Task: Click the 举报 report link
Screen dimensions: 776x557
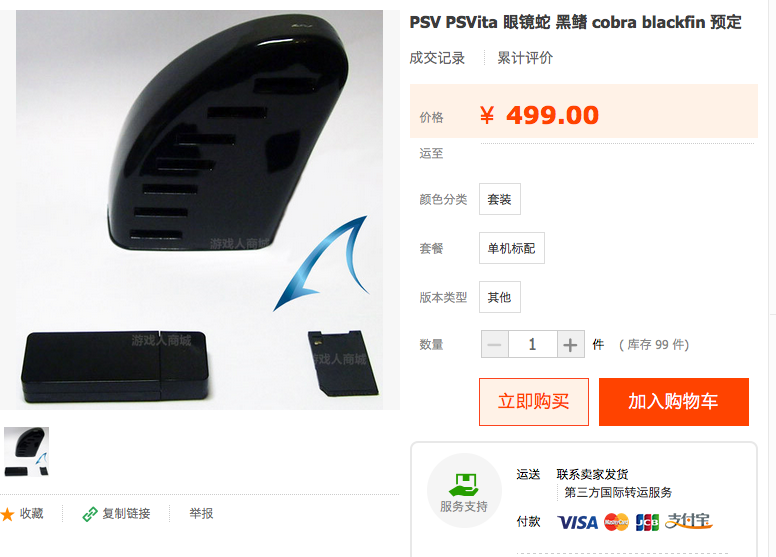Action: 201,513
